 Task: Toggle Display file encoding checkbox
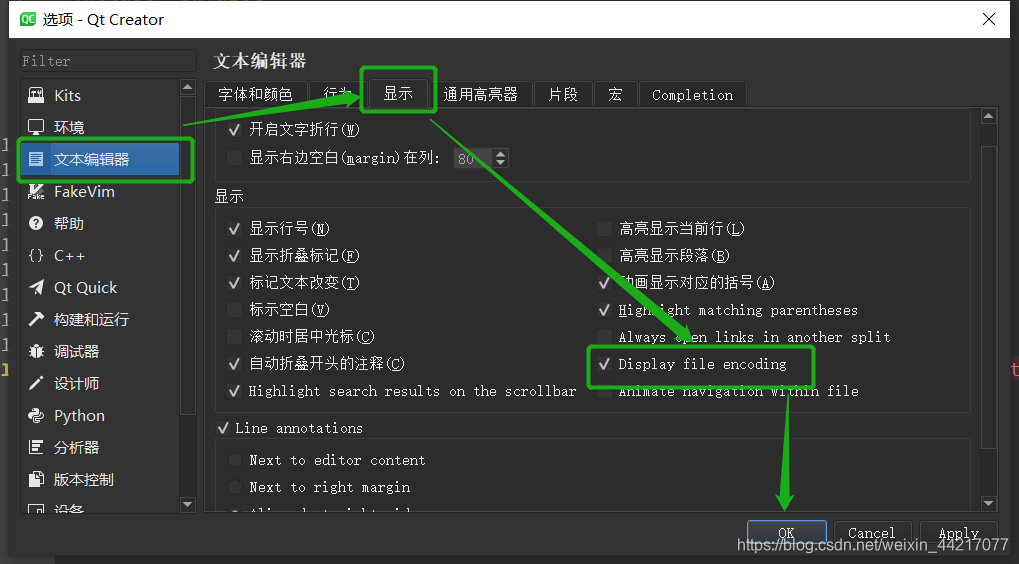[604, 364]
